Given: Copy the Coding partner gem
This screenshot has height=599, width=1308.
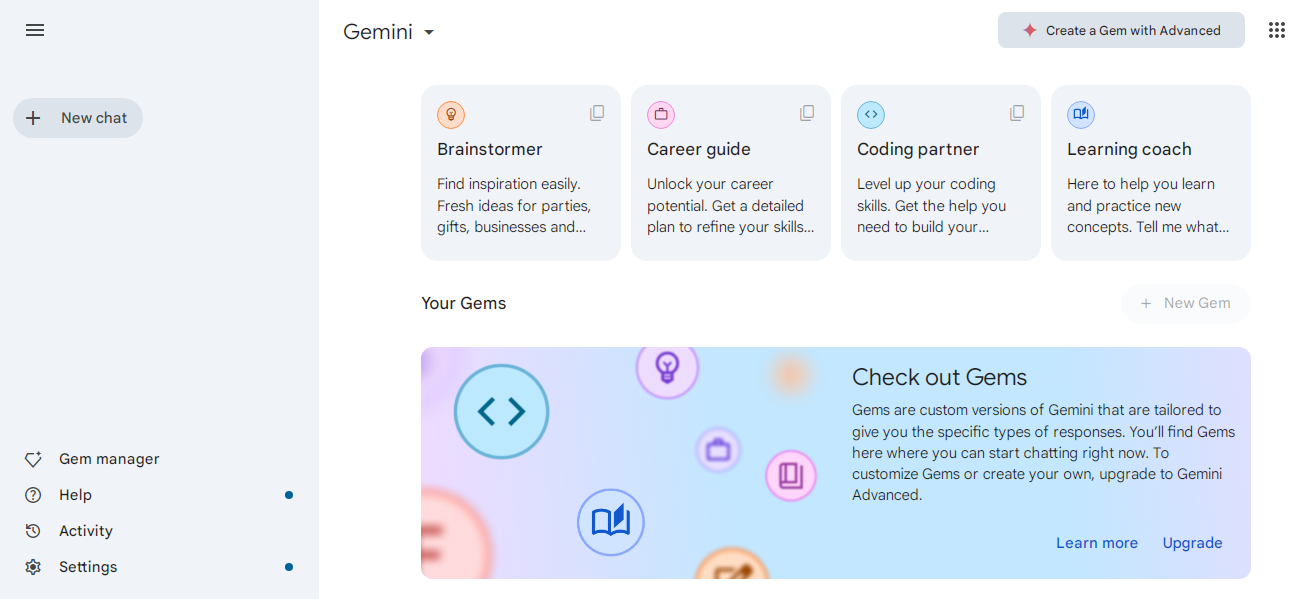Looking at the screenshot, I should pyautogui.click(x=1017, y=113).
